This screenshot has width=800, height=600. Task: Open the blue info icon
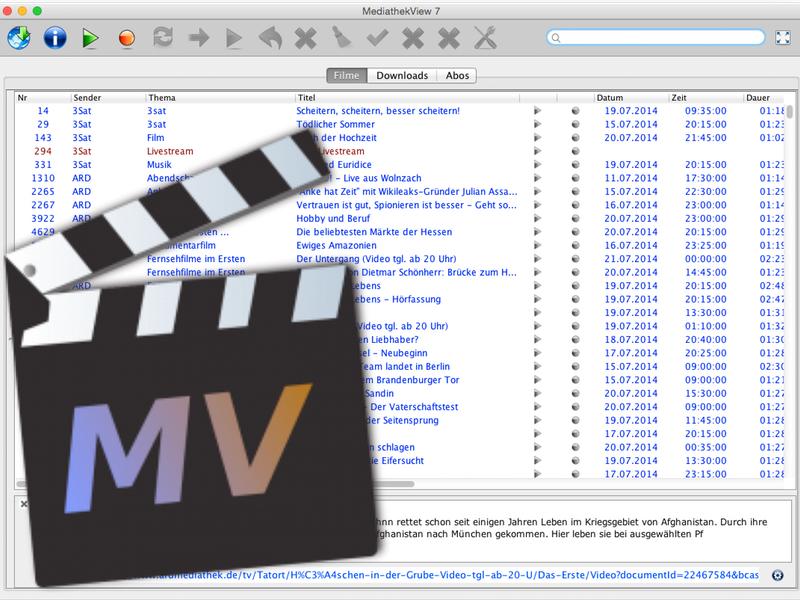(55, 38)
